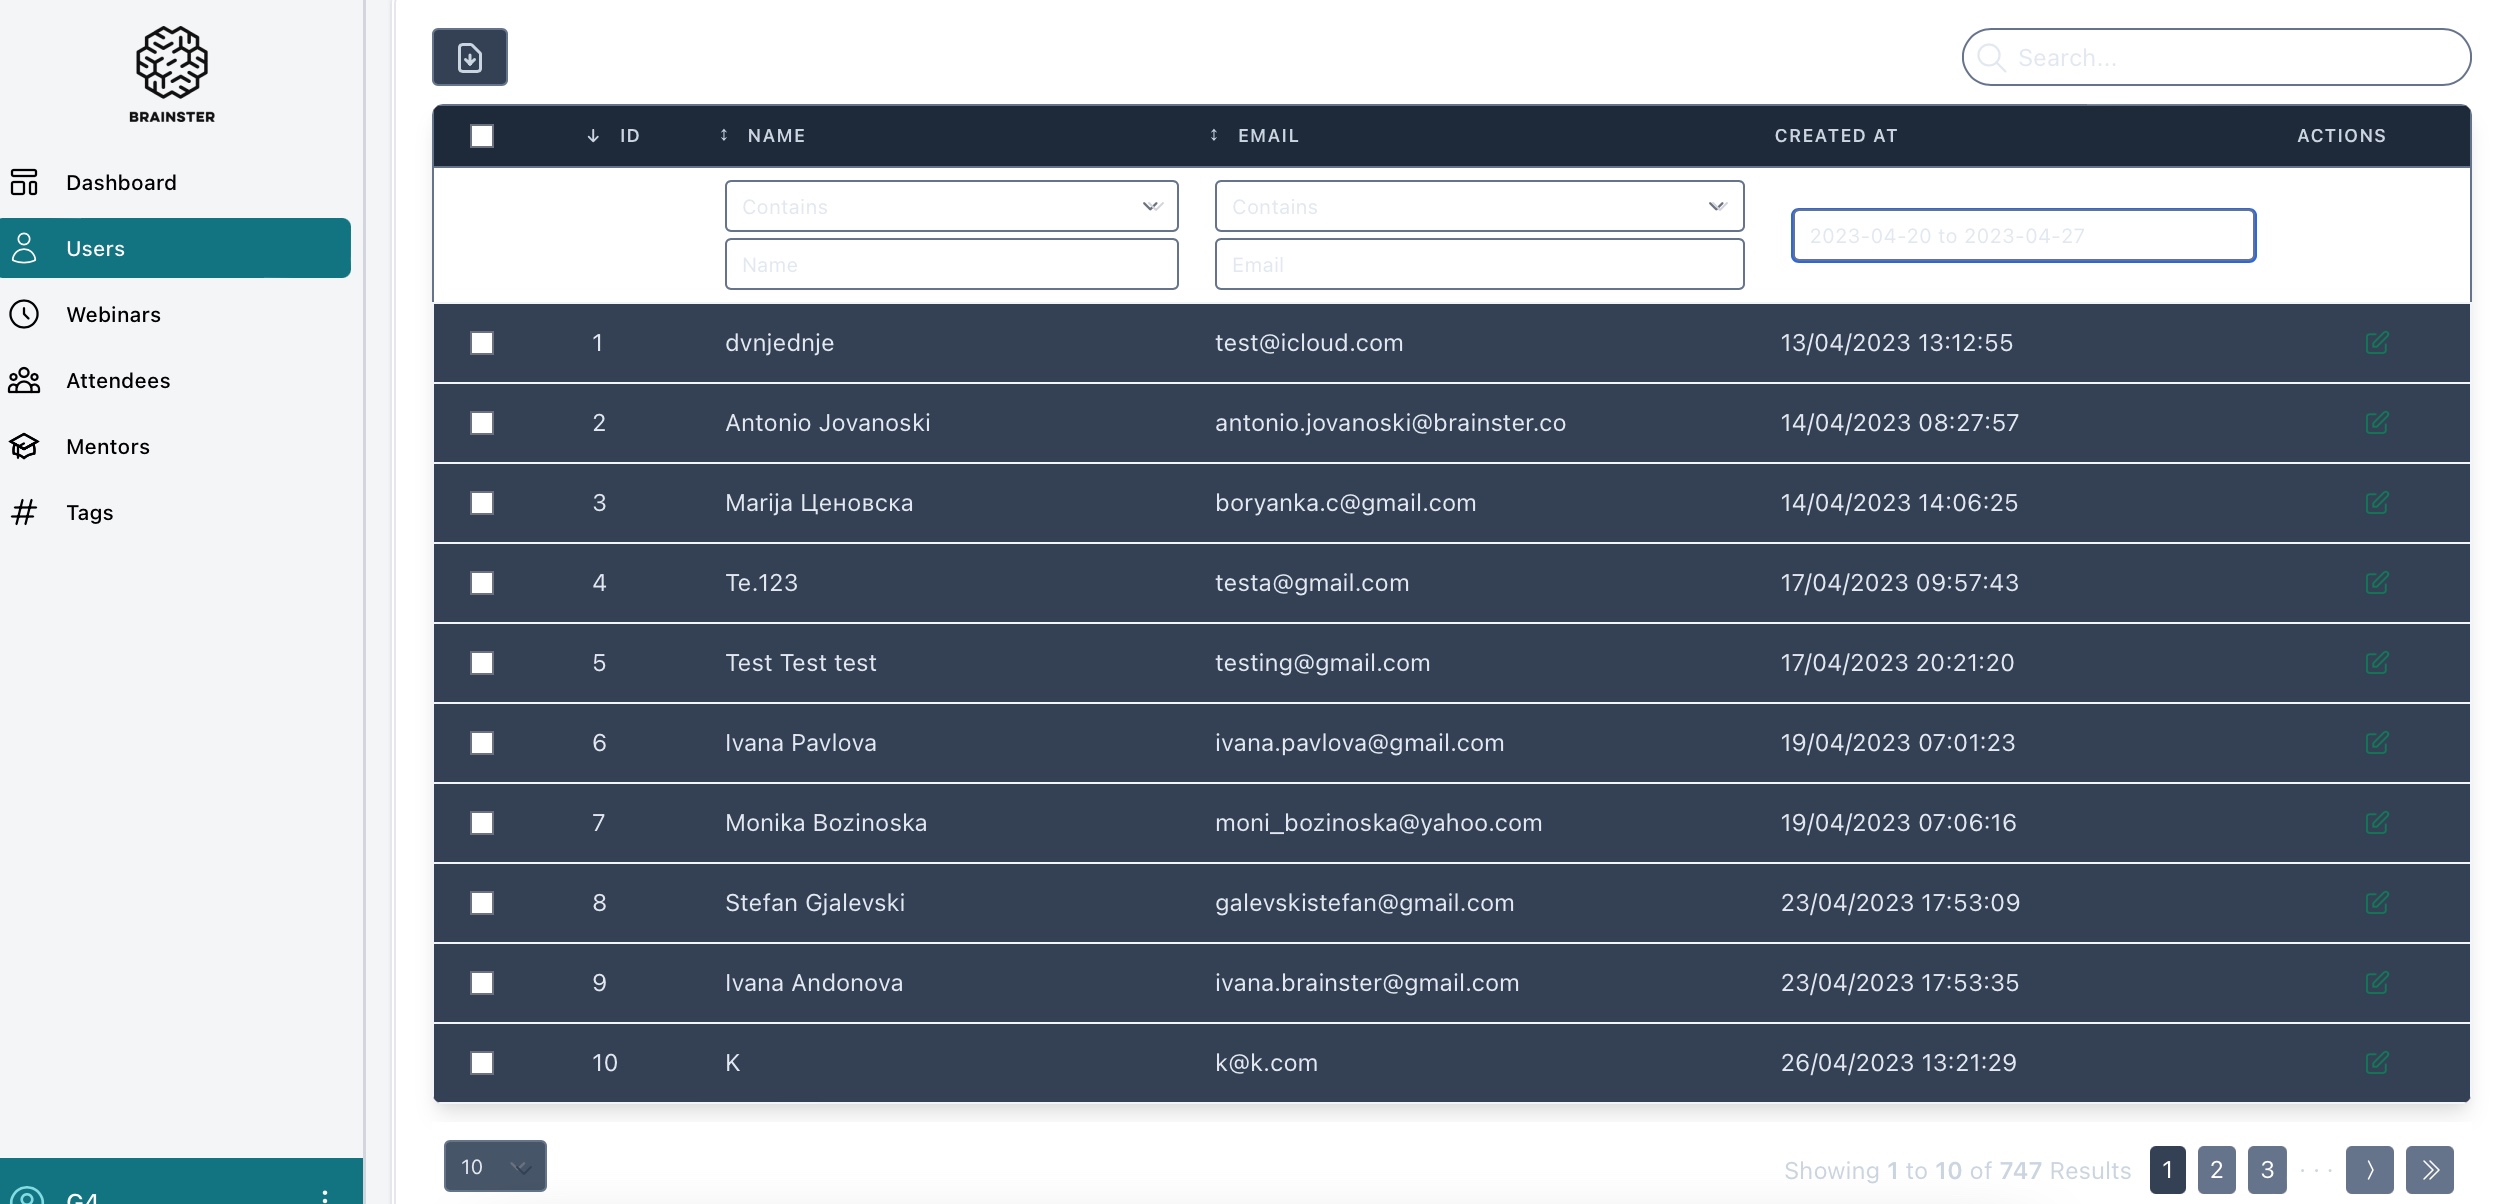Open three-dot menu beside G4 account
The height and width of the screenshot is (1204, 2502).
325,1195
